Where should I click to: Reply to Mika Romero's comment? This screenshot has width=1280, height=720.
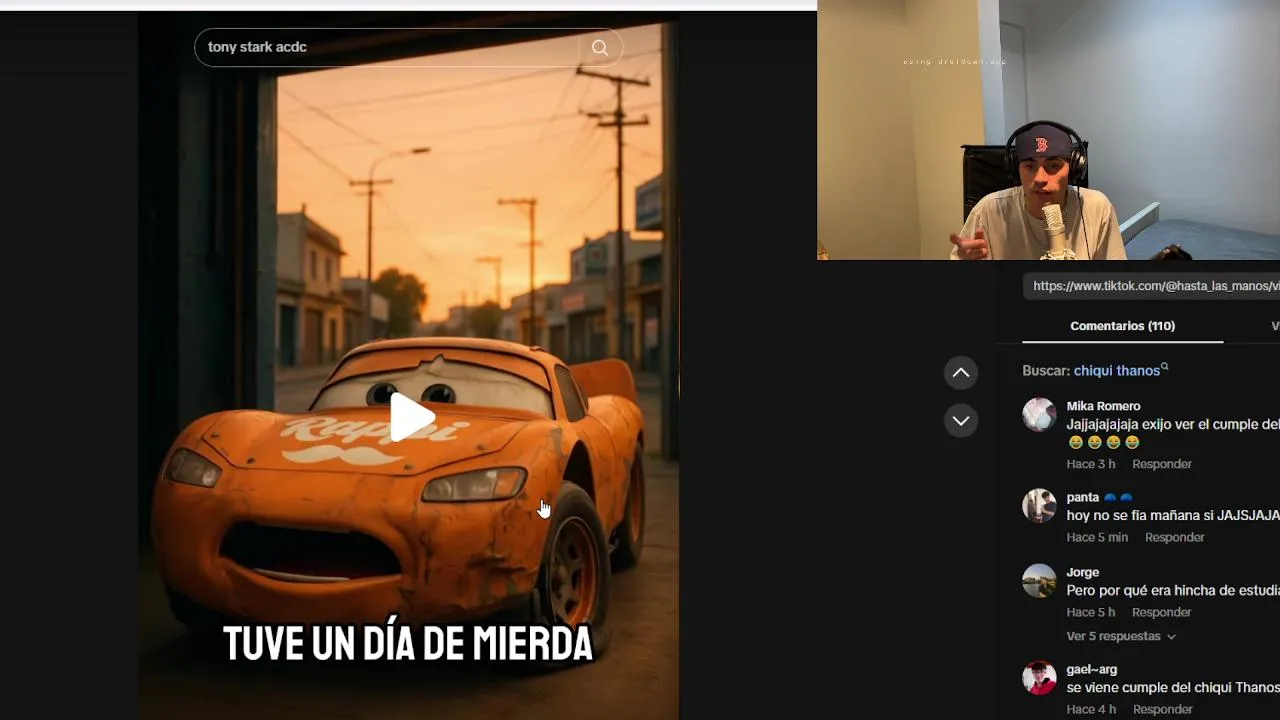tap(1162, 464)
